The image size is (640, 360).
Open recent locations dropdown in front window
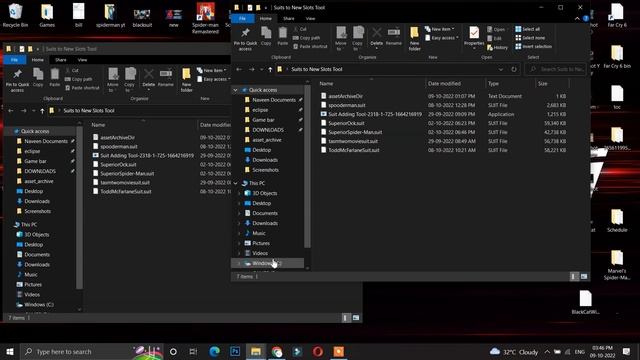pos(261,69)
